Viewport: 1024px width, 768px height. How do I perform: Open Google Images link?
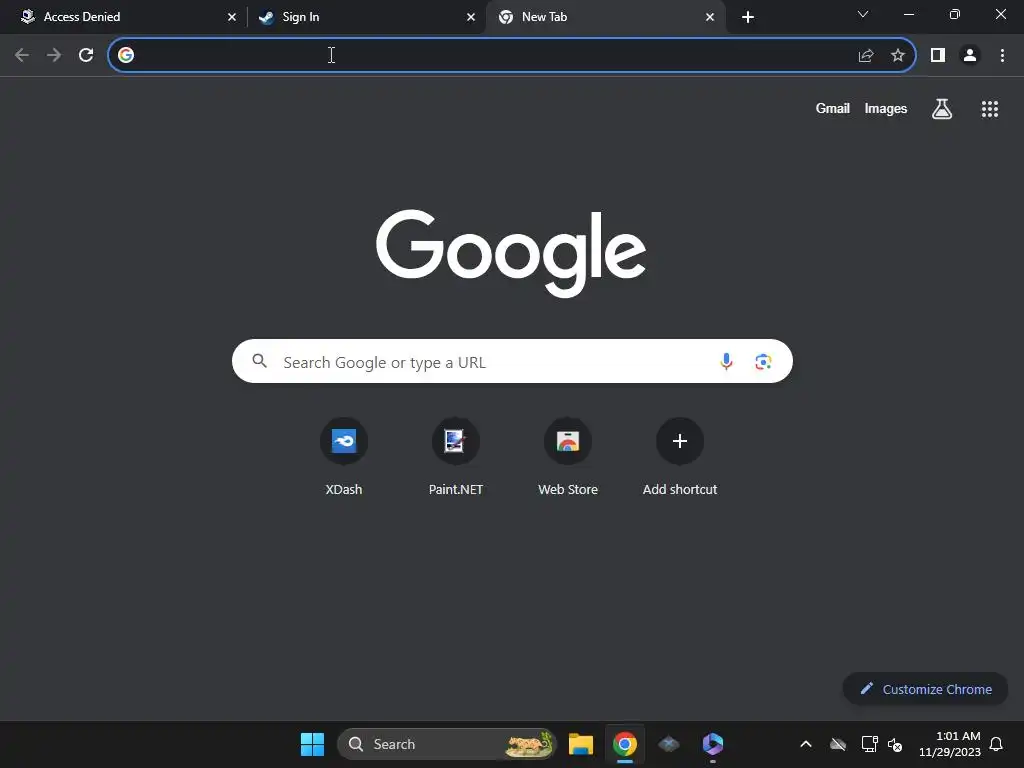click(x=886, y=108)
